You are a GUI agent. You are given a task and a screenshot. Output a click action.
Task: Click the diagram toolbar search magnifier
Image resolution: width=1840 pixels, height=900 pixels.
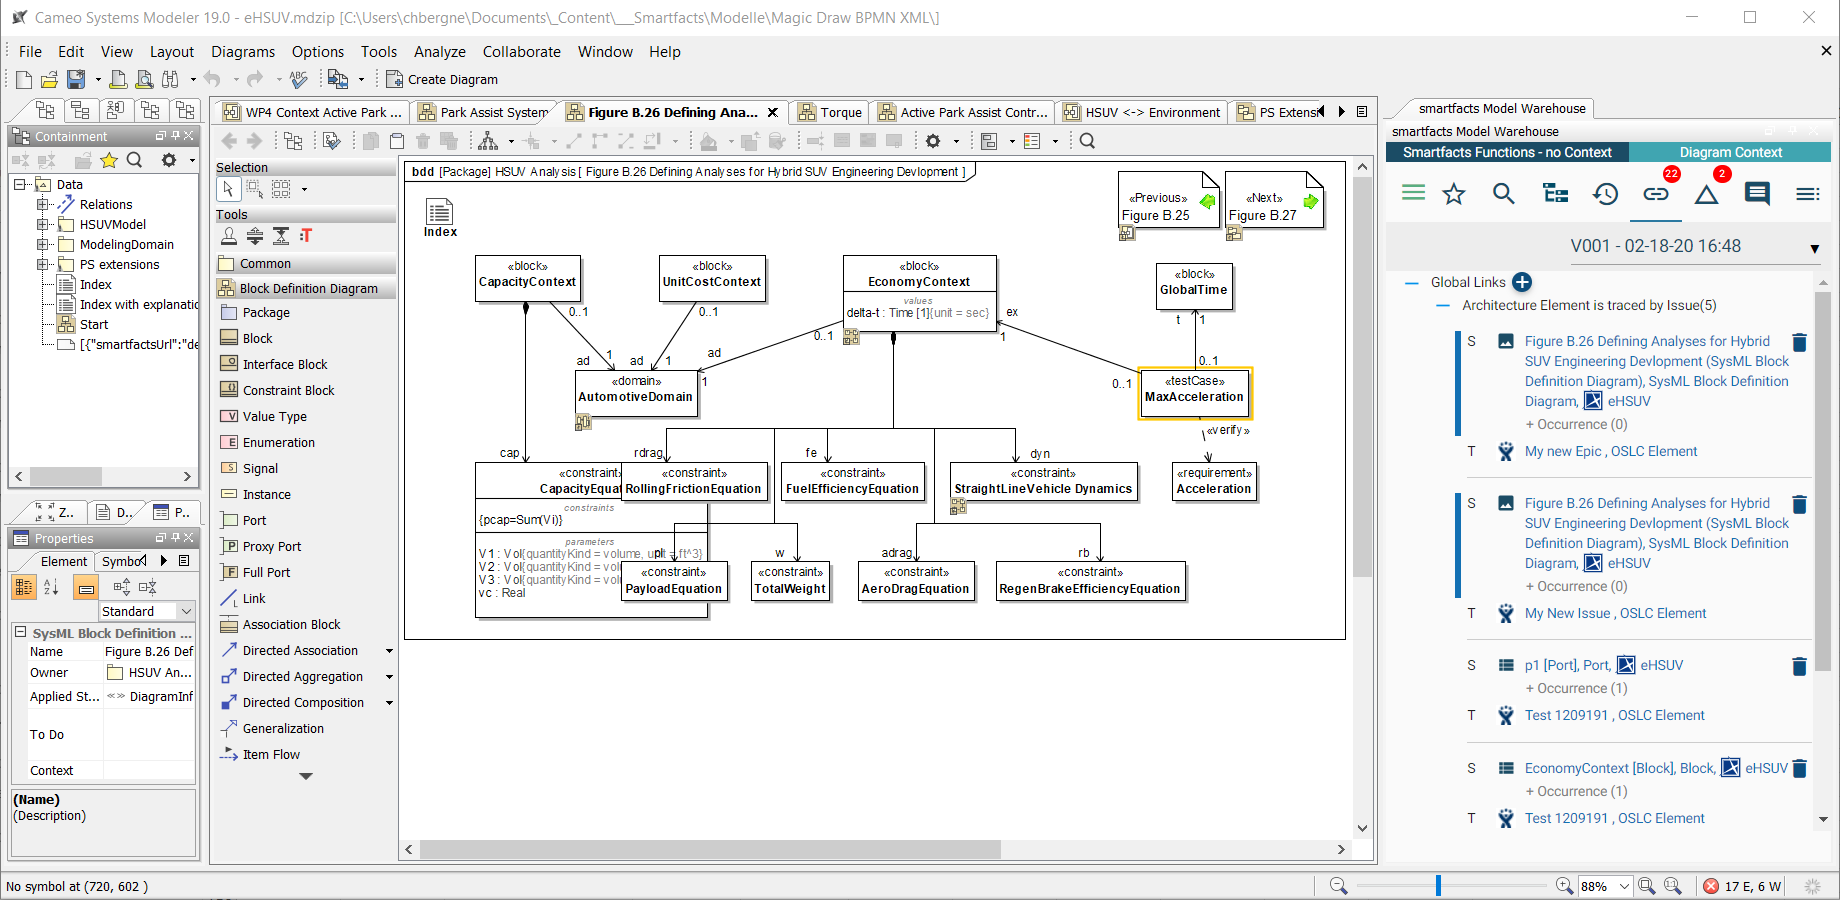[1087, 141]
